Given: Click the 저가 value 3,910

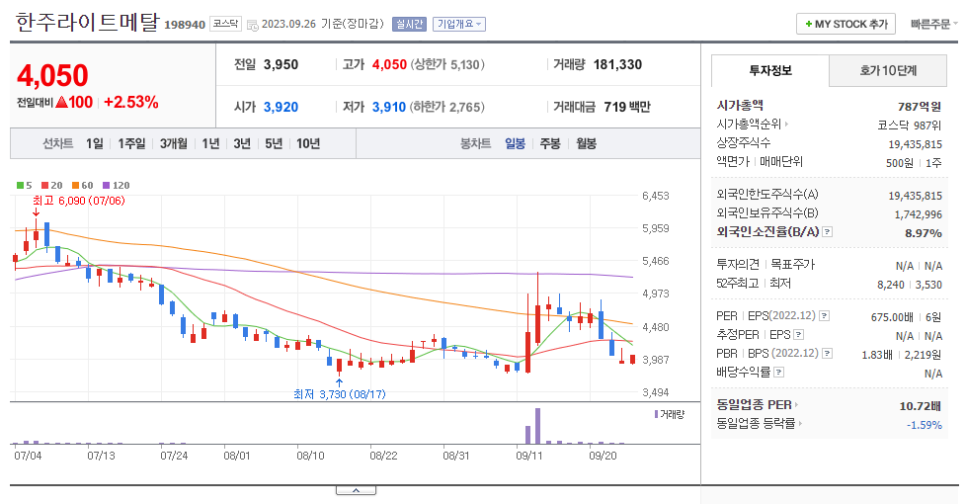Looking at the screenshot, I should pos(389,107).
